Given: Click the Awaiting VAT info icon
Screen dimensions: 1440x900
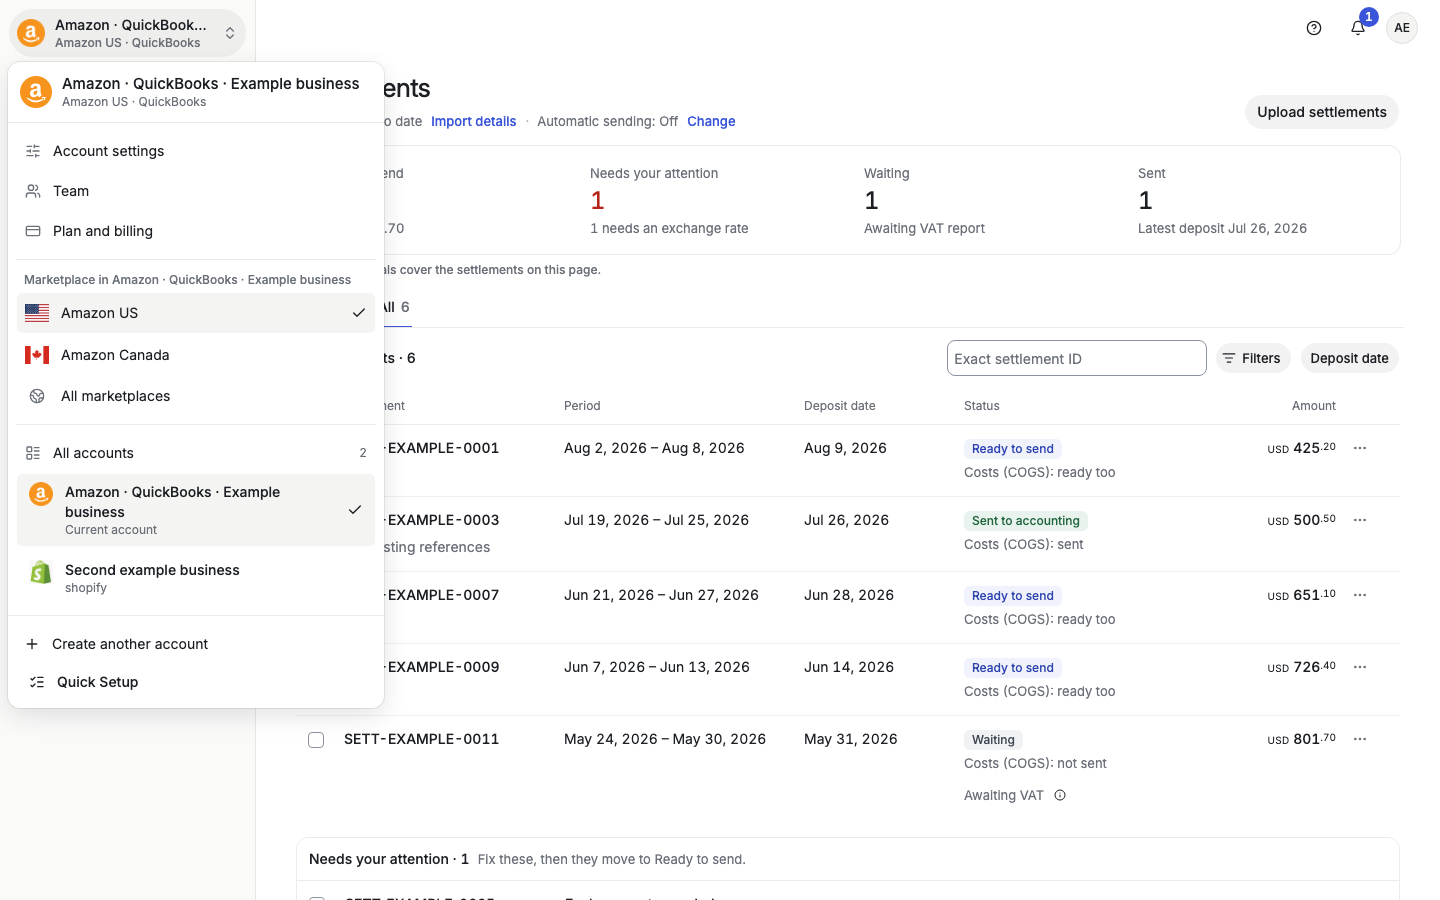Looking at the screenshot, I should pyautogui.click(x=1060, y=796).
